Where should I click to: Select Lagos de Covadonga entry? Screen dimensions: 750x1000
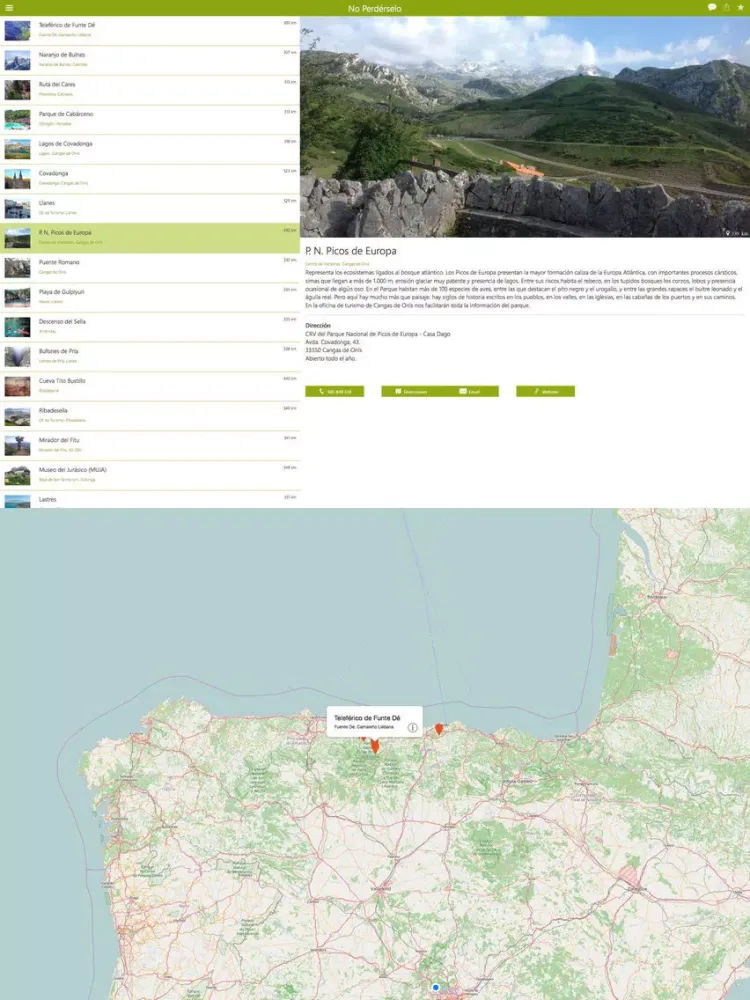pyautogui.click(x=150, y=149)
